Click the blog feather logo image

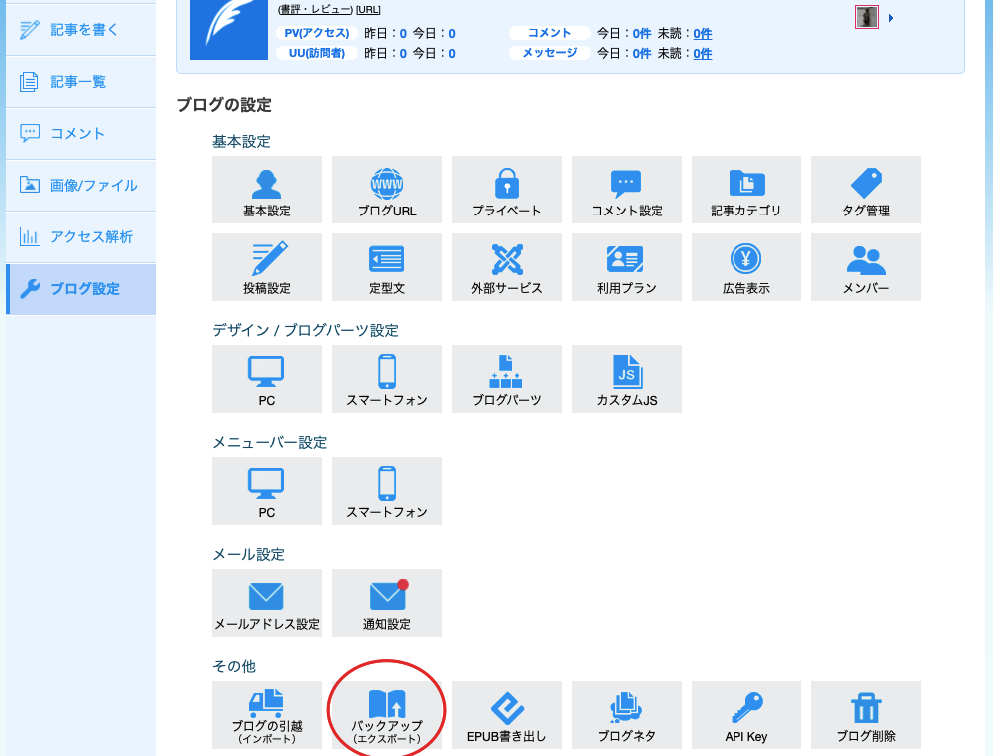tap(229, 30)
